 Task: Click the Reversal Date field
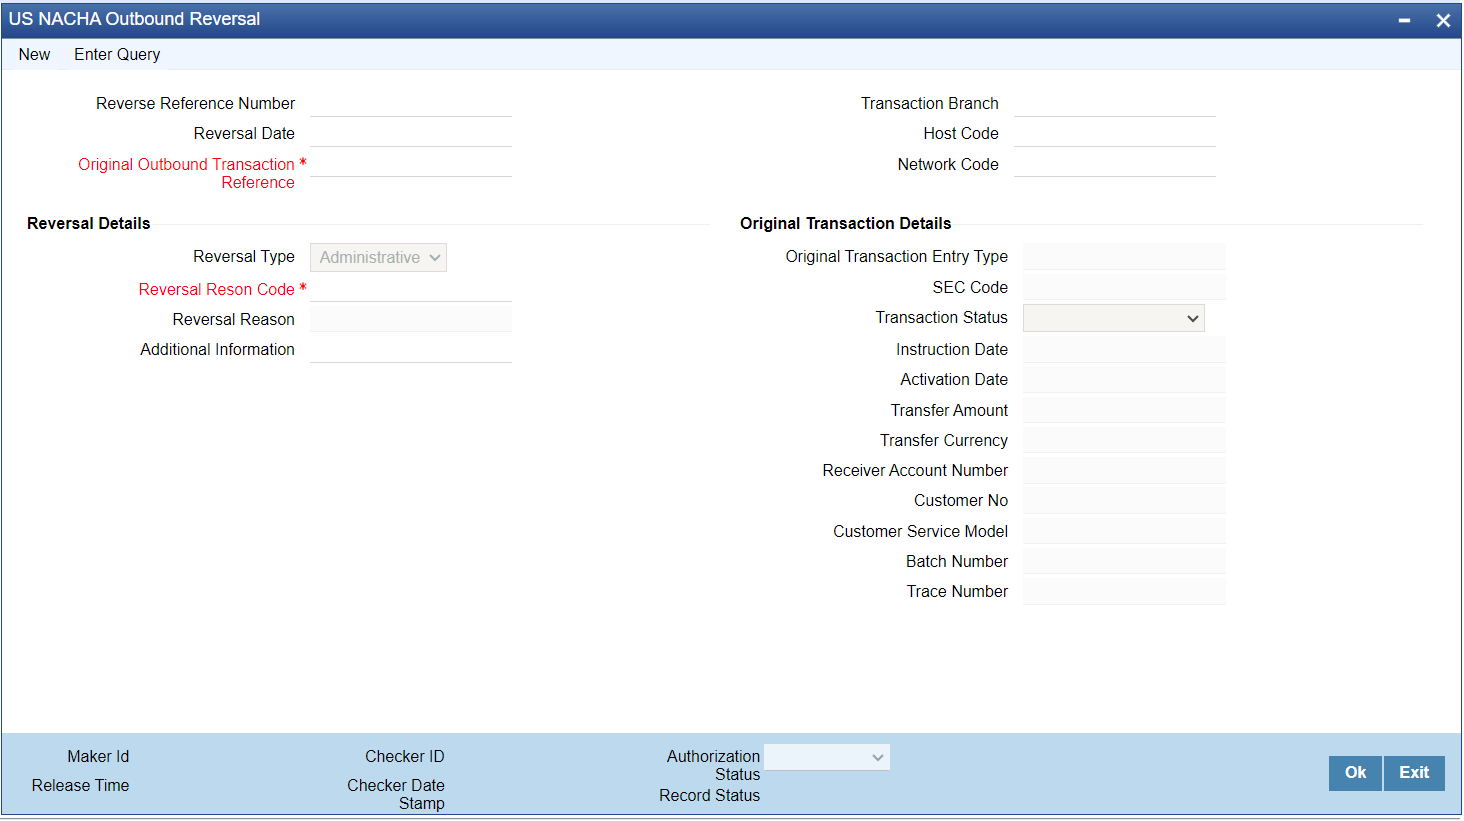point(411,134)
